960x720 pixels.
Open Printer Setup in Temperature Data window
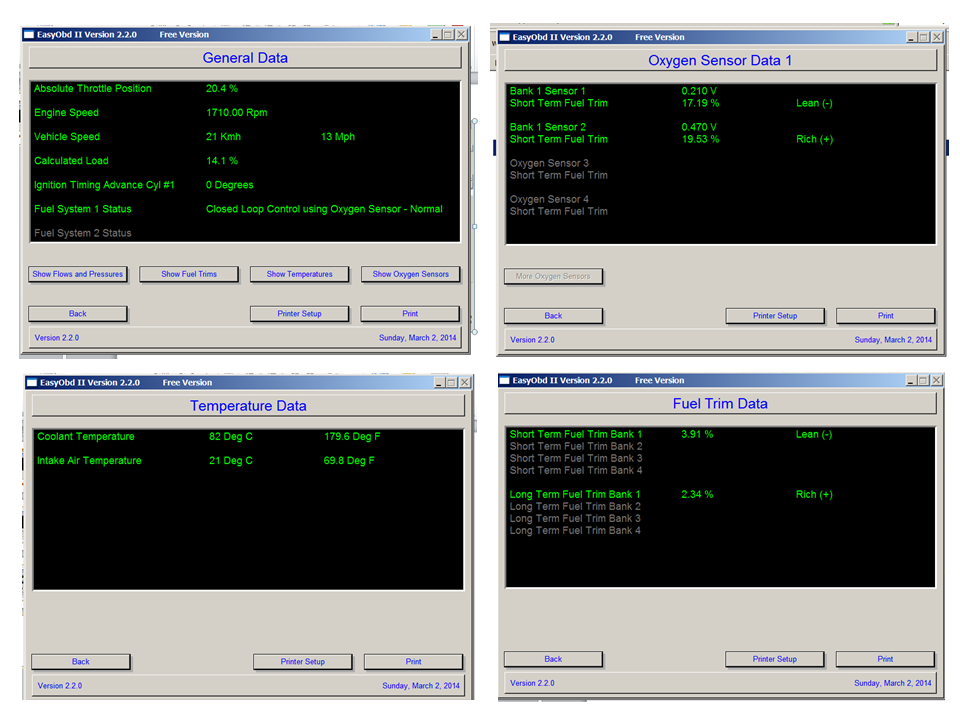point(302,660)
